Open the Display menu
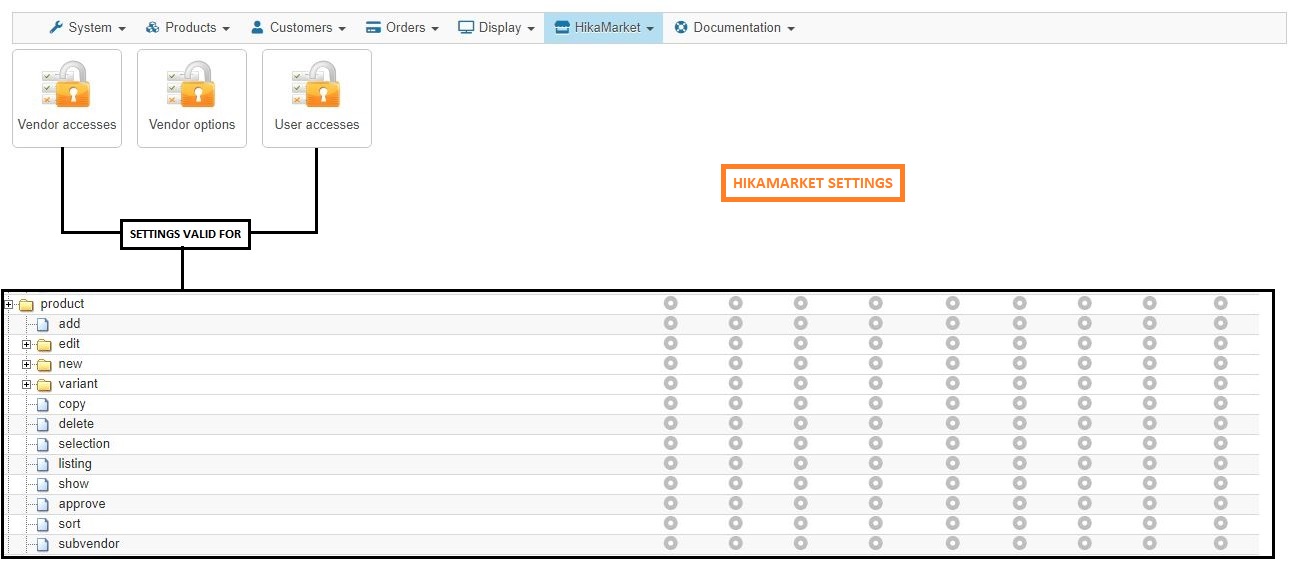Image resolution: width=1292 pixels, height=567 pixels. (496, 28)
